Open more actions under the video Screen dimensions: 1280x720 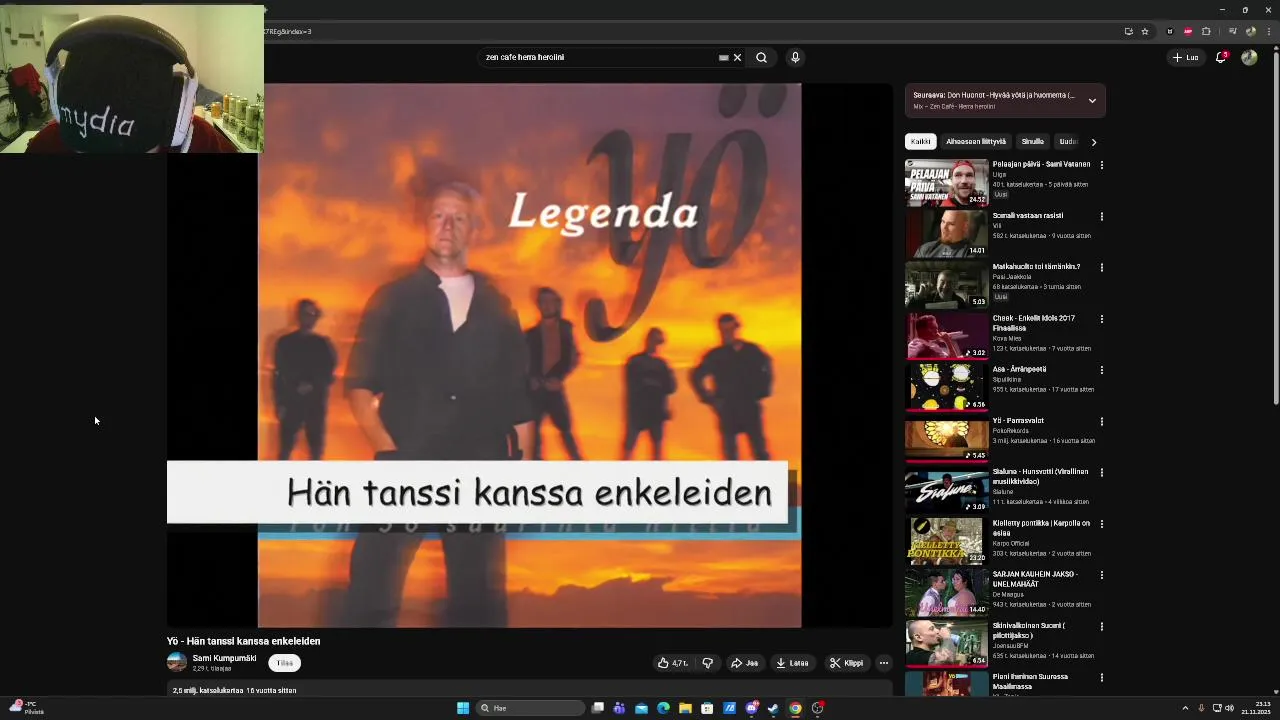point(883,663)
